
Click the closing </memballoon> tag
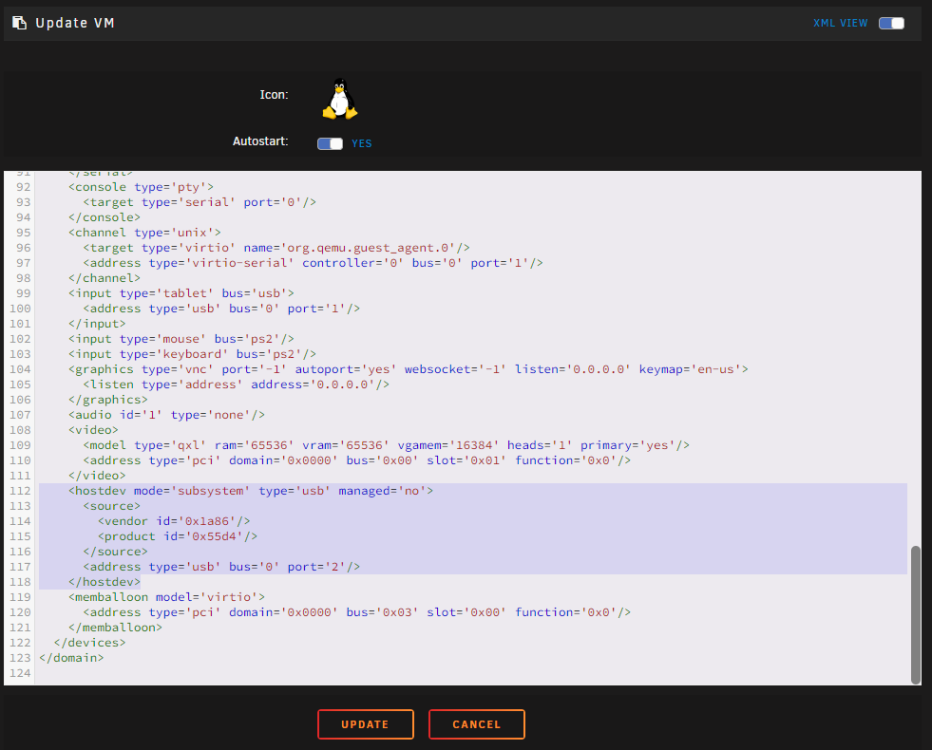click(115, 627)
